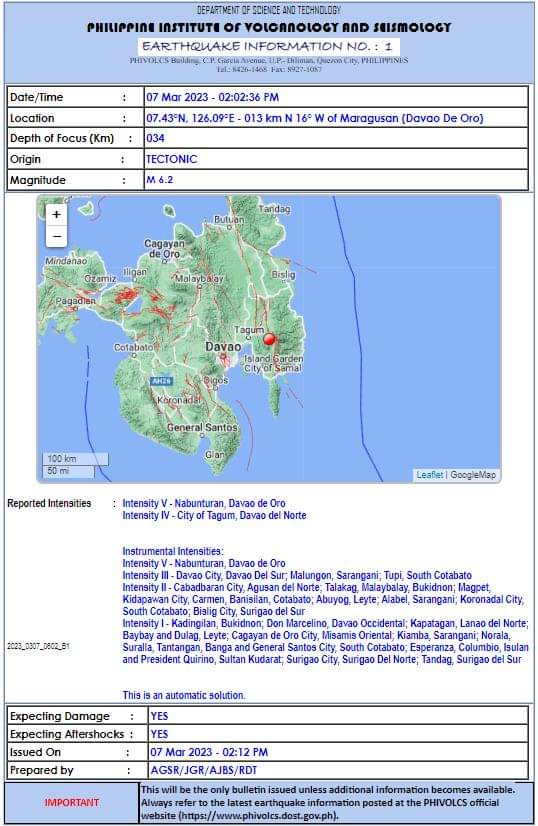Click the Glan label on the map
538x826 pixels.
coord(214,455)
